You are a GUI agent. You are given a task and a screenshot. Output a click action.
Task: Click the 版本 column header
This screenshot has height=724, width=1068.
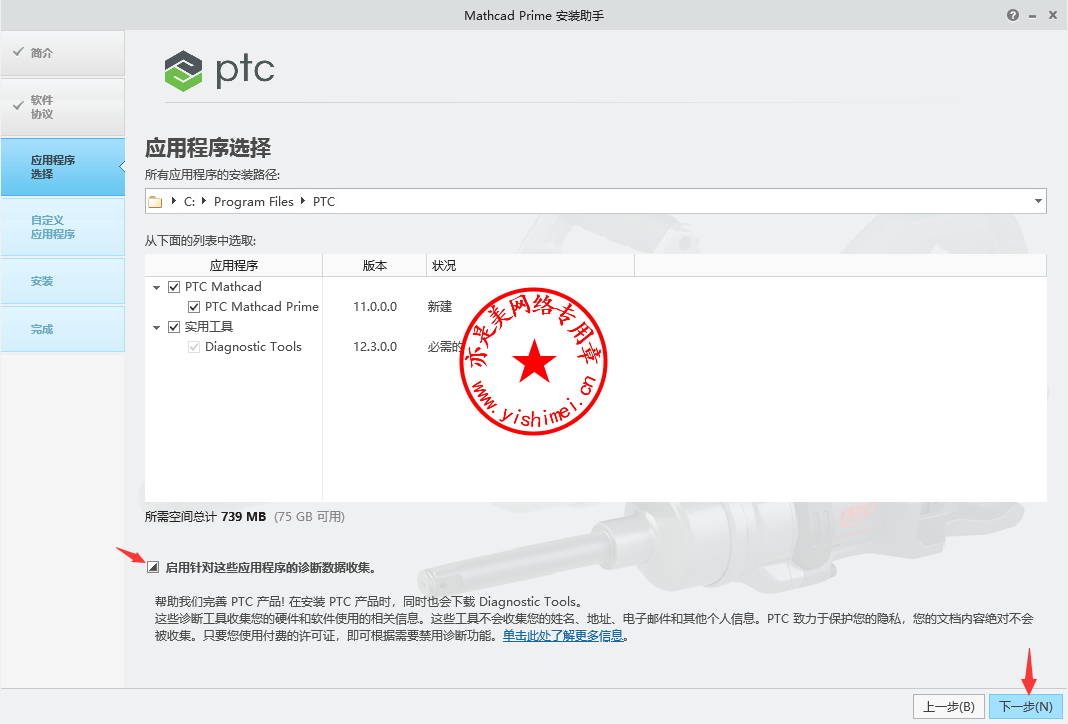375,266
